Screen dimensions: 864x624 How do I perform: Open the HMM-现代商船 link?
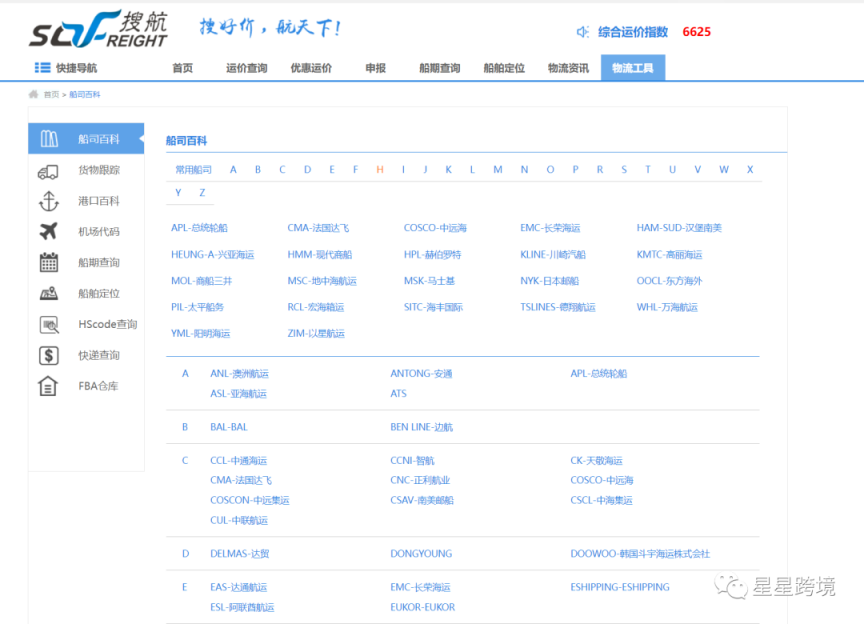[x=320, y=254]
